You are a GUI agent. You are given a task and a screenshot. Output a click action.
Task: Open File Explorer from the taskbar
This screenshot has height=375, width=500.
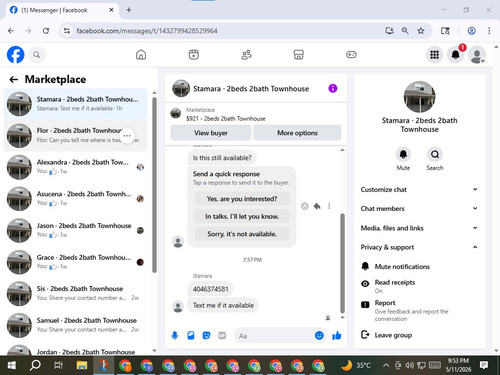coord(82,365)
